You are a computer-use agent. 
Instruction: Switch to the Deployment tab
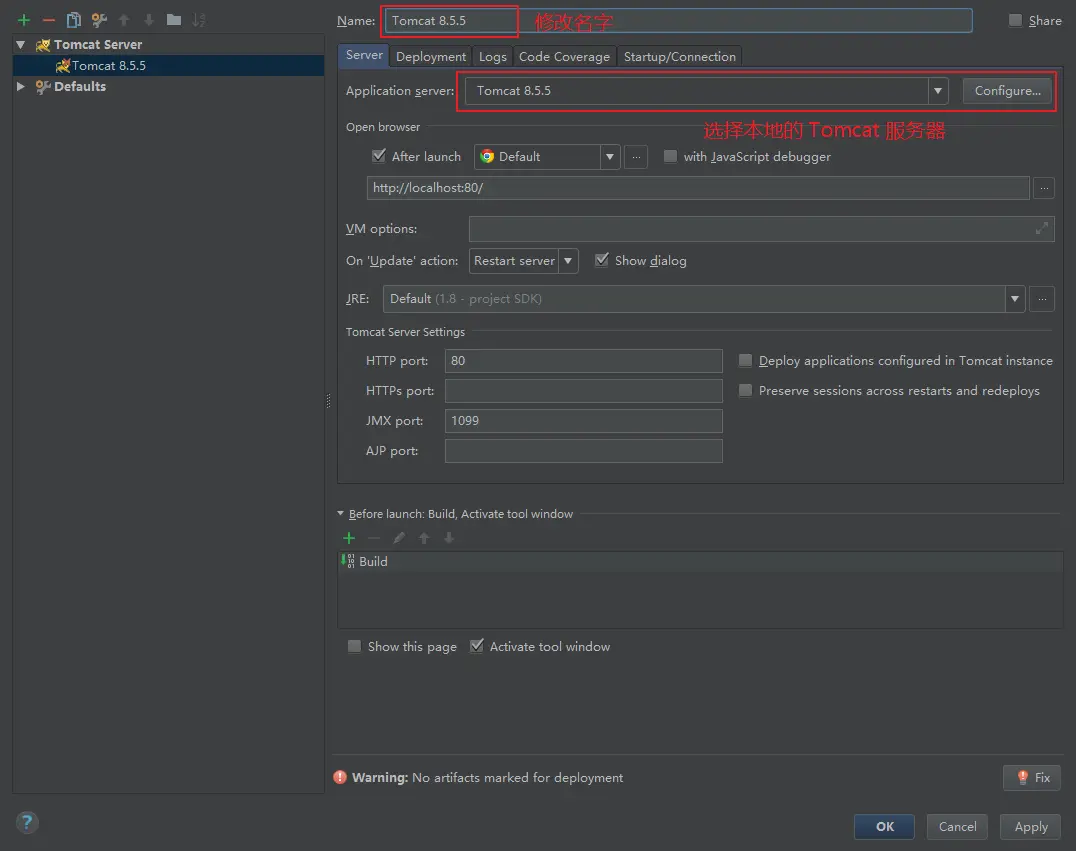point(431,56)
